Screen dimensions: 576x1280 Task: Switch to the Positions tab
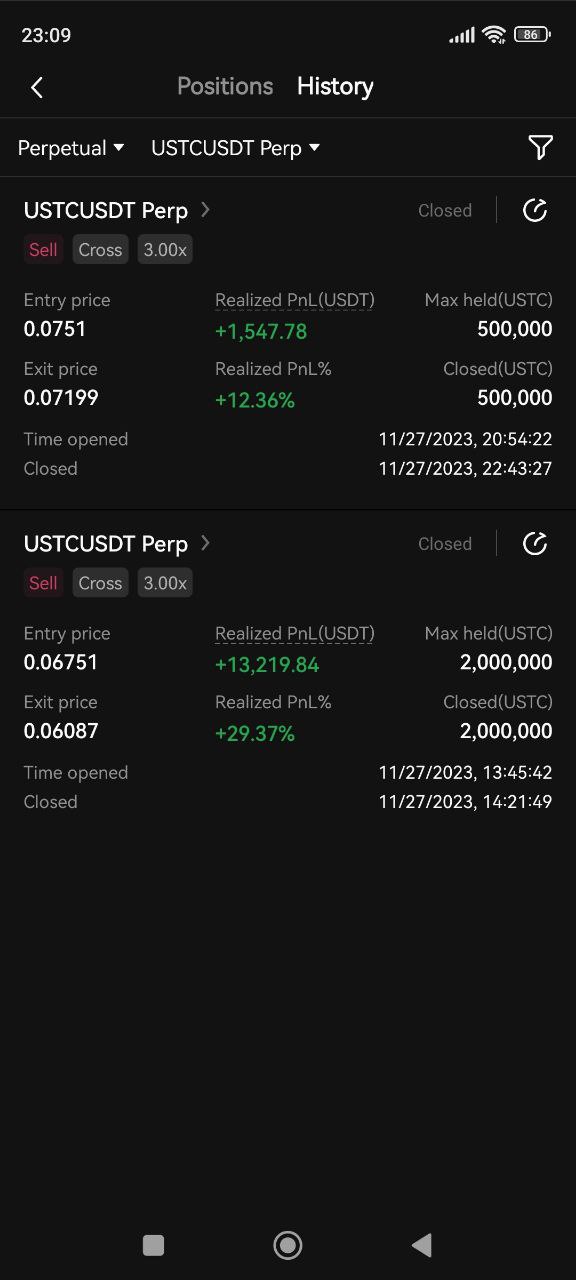click(225, 86)
